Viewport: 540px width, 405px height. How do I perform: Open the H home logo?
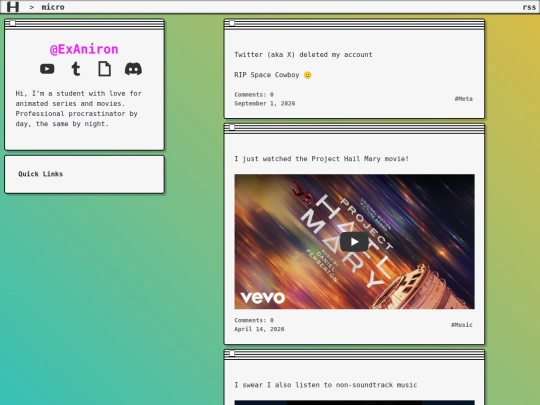[x=13, y=7]
